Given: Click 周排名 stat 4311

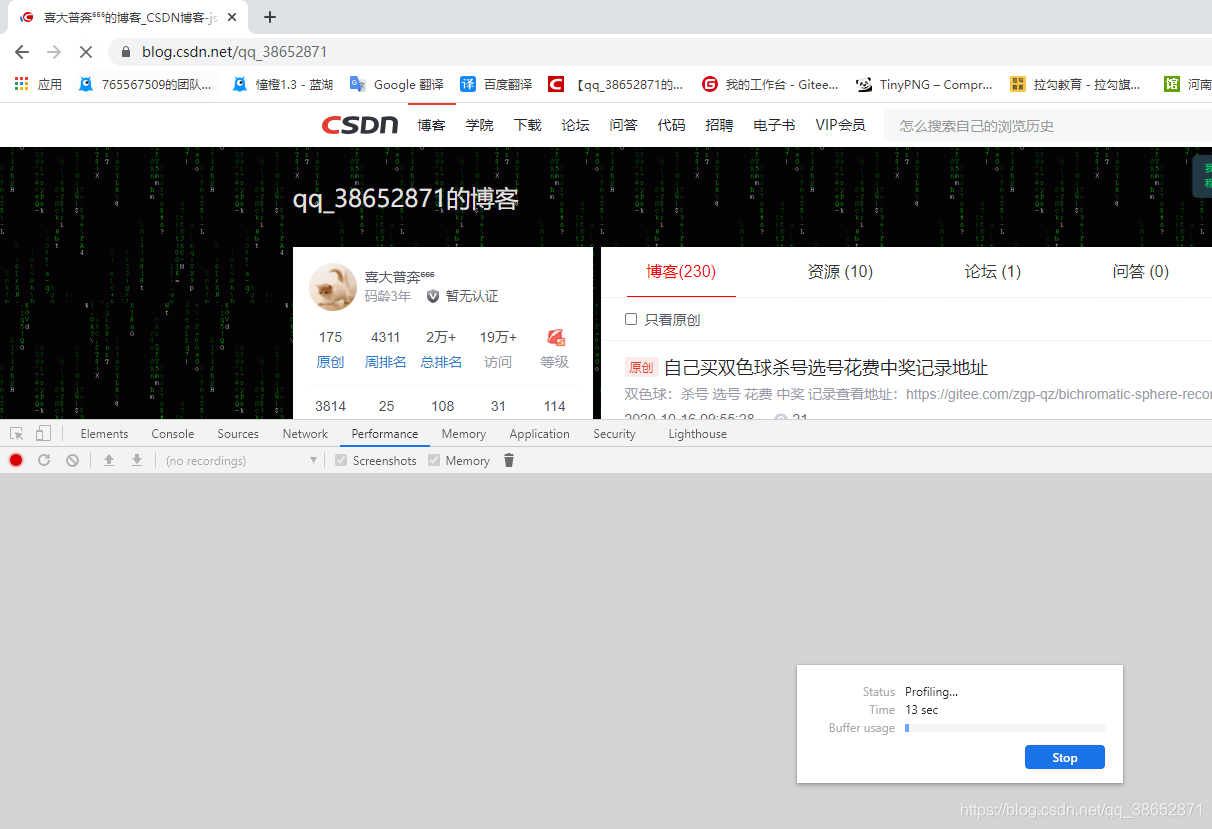Looking at the screenshot, I should (x=385, y=337).
